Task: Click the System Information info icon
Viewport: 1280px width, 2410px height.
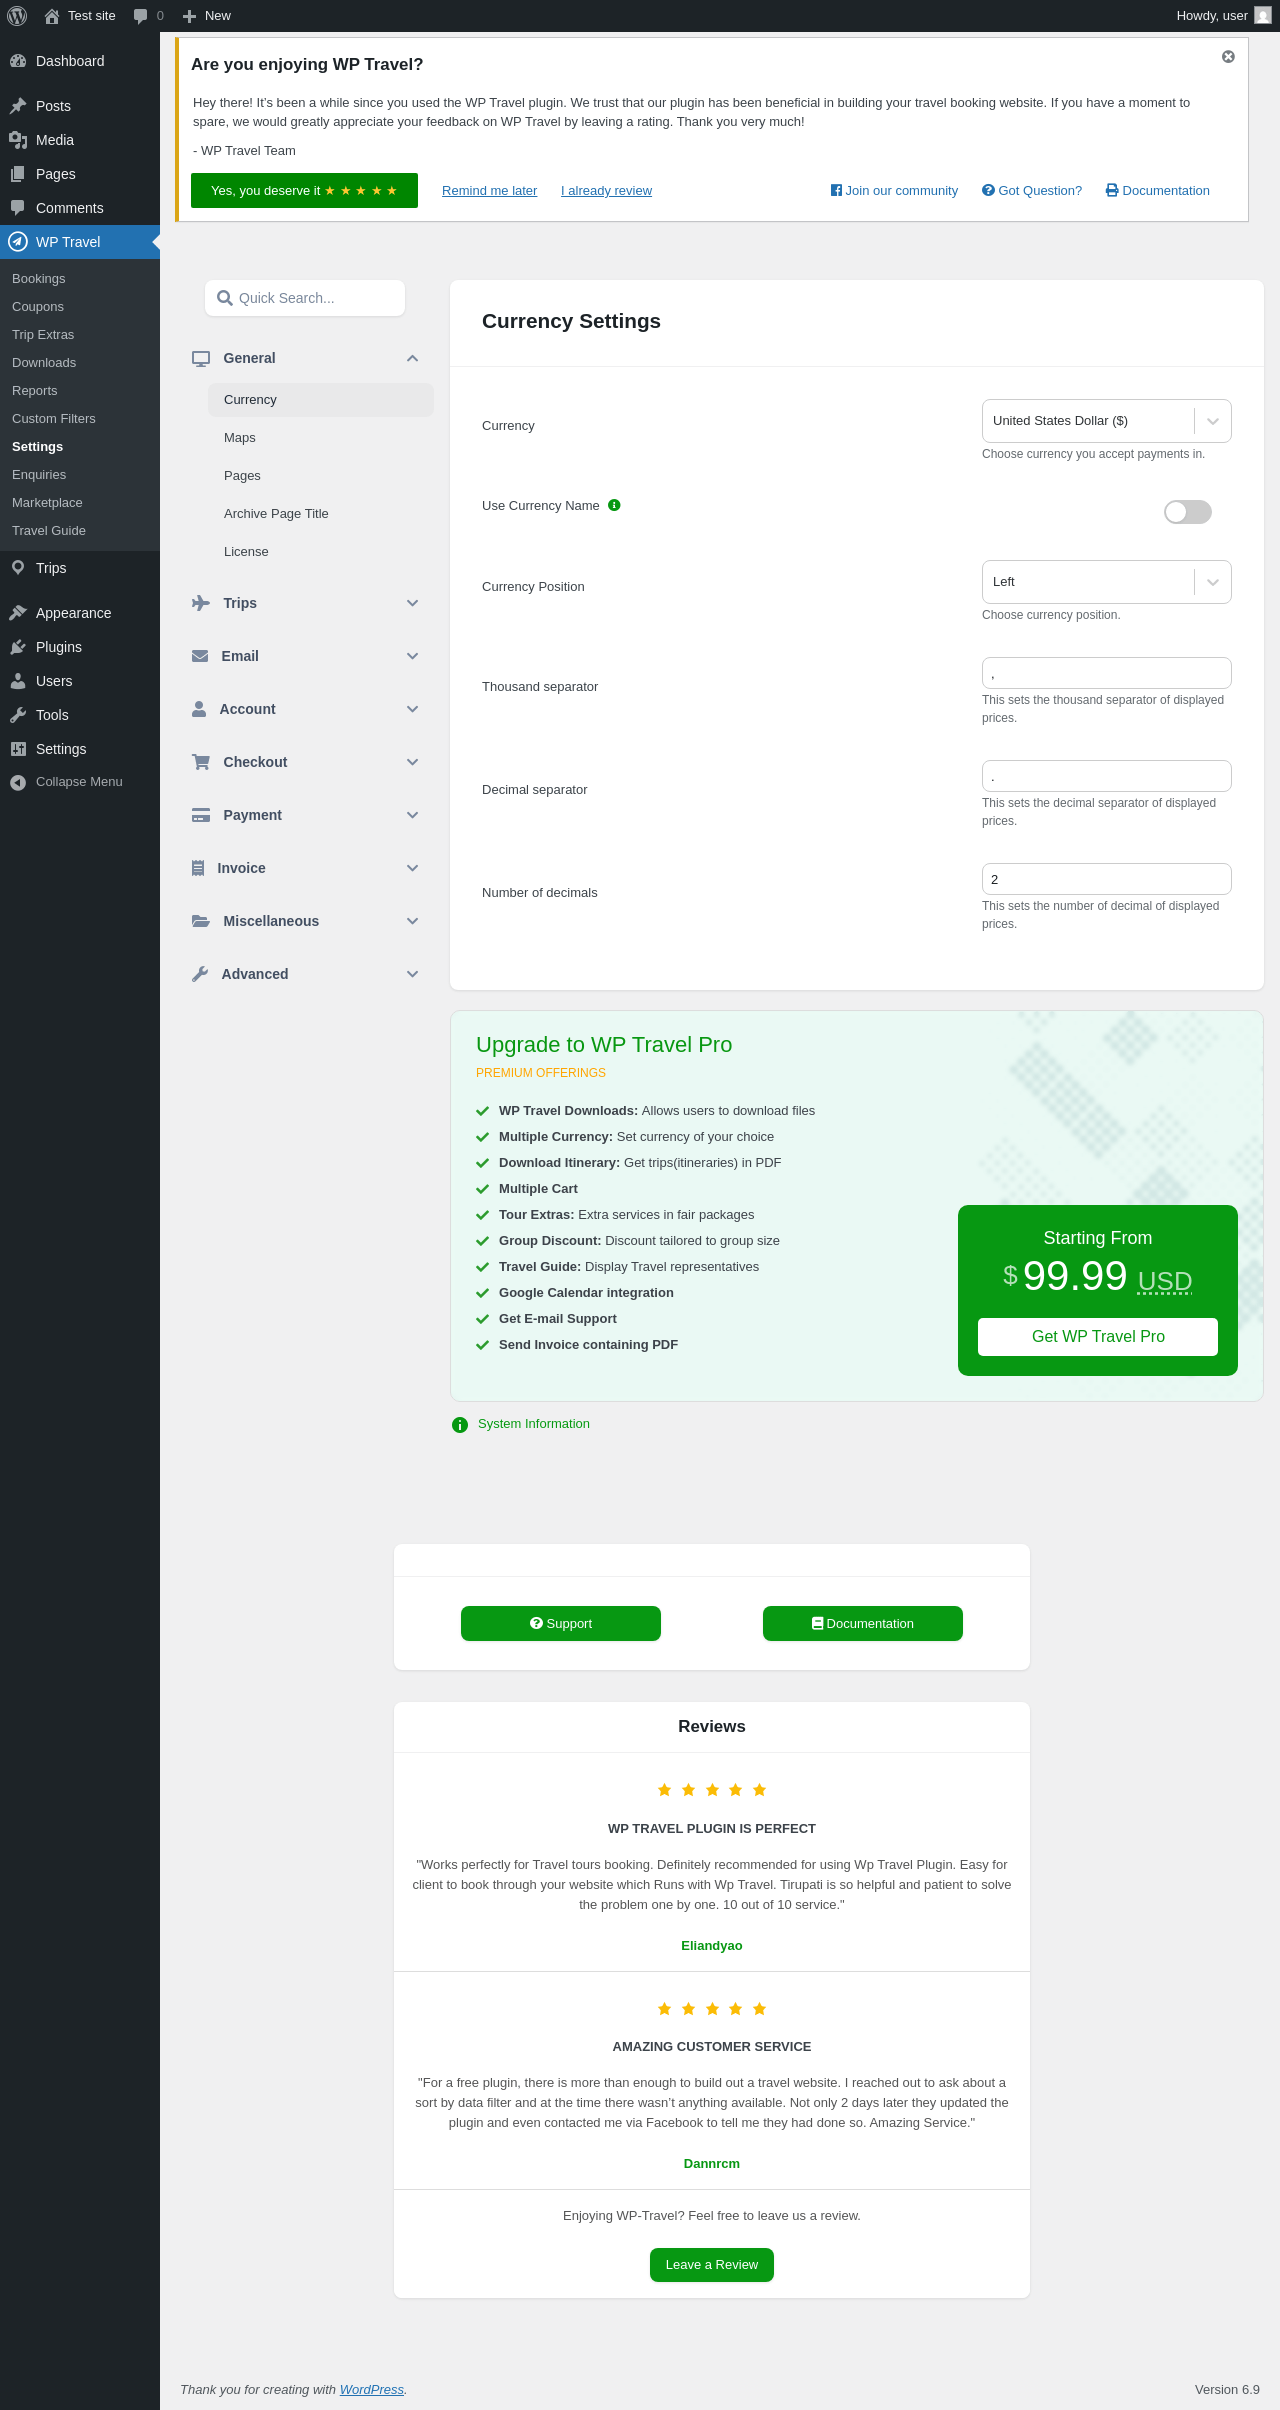Action: pos(460,1425)
